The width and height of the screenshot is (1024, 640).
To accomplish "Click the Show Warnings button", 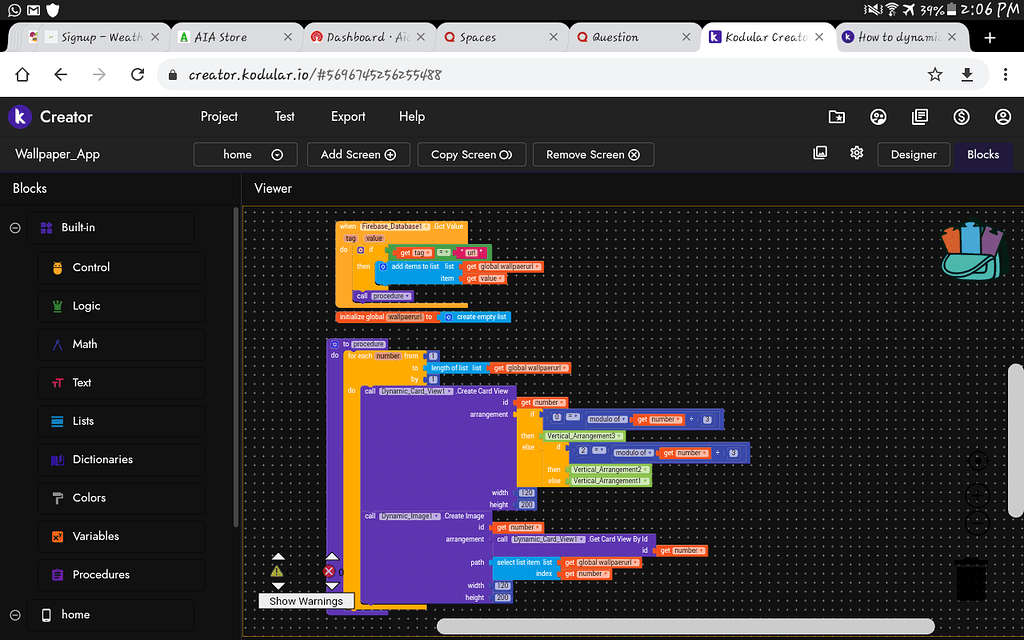I will [x=306, y=601].
